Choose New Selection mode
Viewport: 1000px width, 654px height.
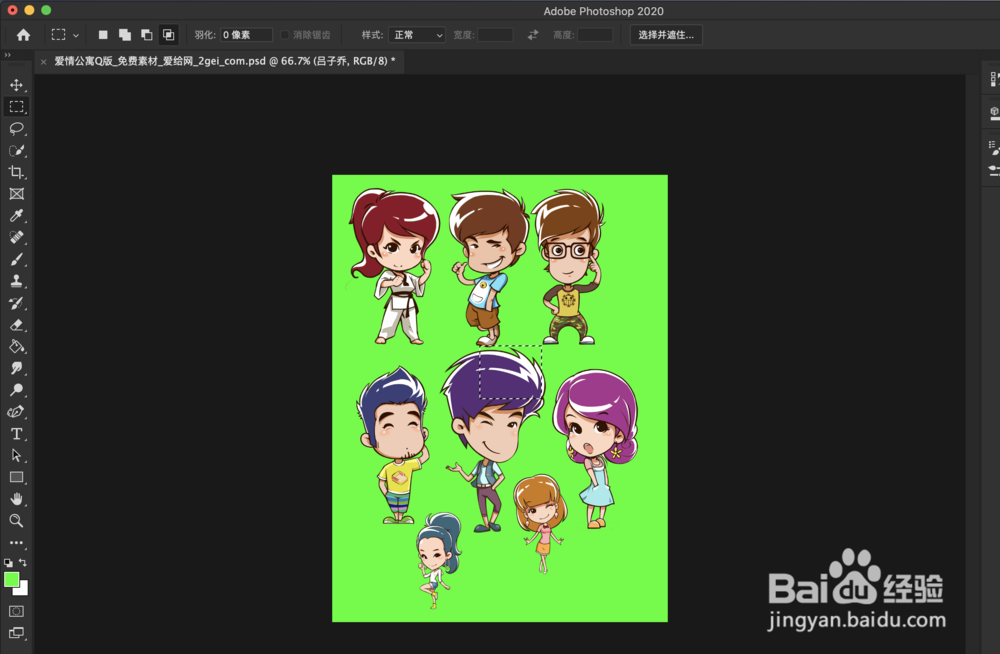(x=103, y=35)
